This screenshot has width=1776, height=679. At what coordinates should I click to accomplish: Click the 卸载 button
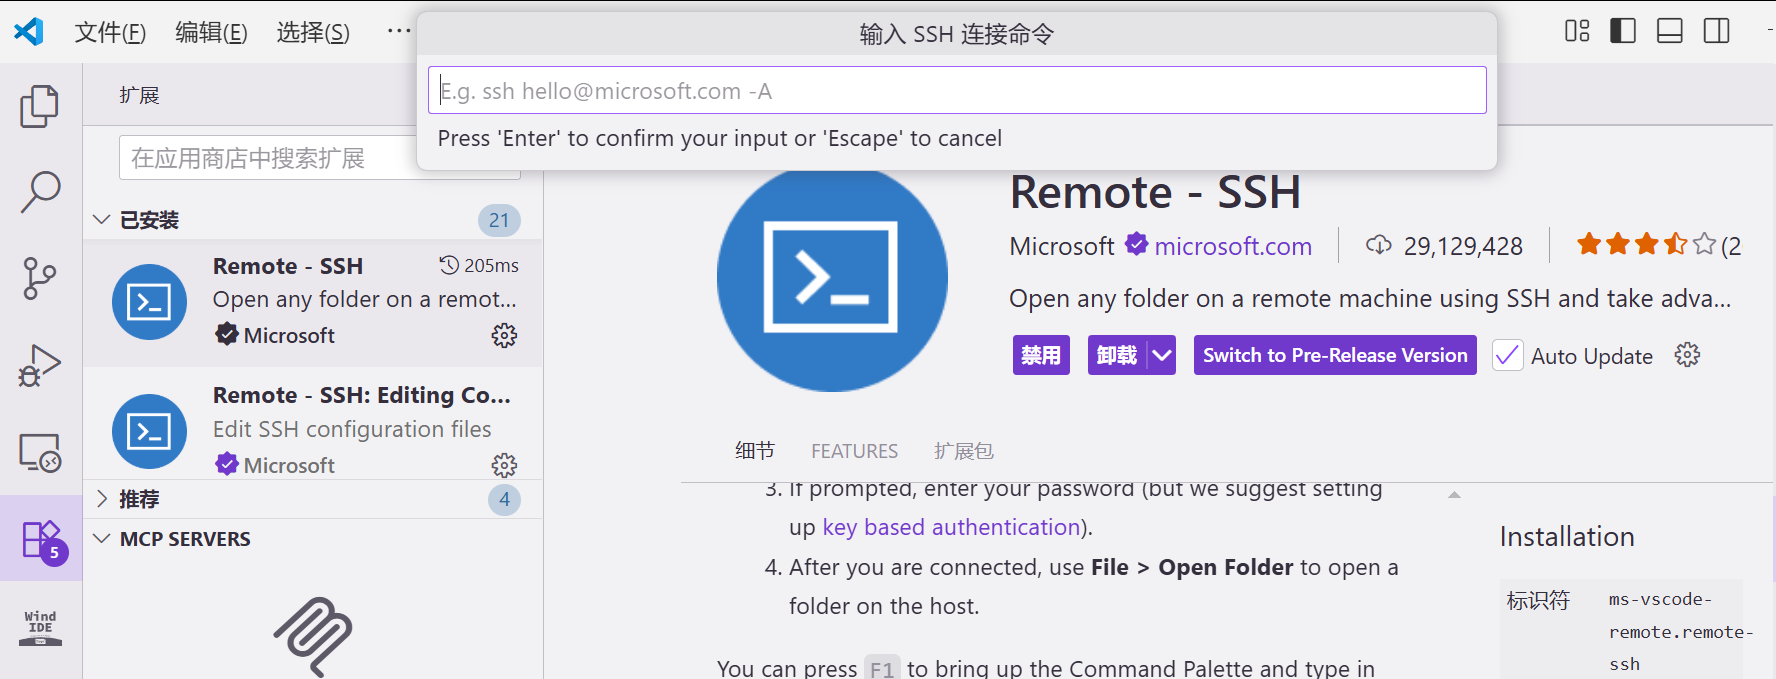pos(1117,355)
